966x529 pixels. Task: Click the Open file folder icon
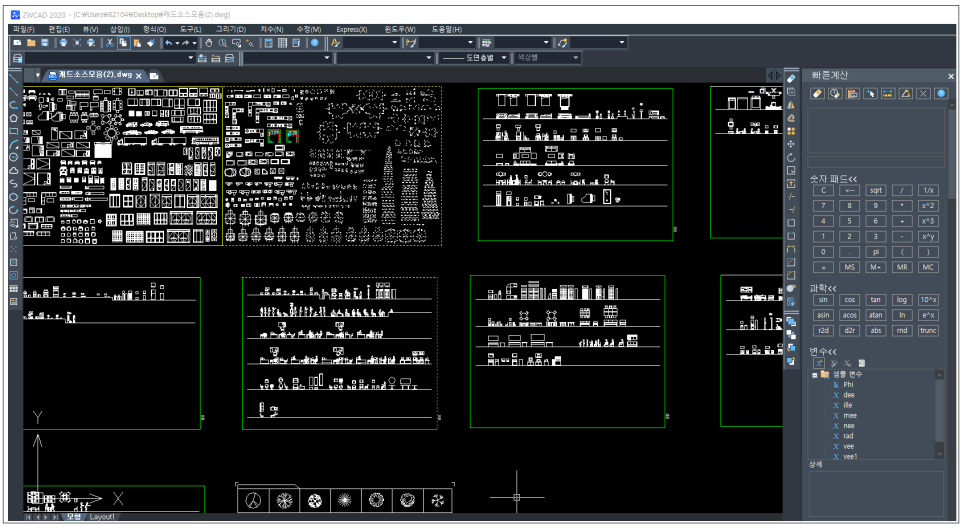pyautogui.click(x=31, y=42)
